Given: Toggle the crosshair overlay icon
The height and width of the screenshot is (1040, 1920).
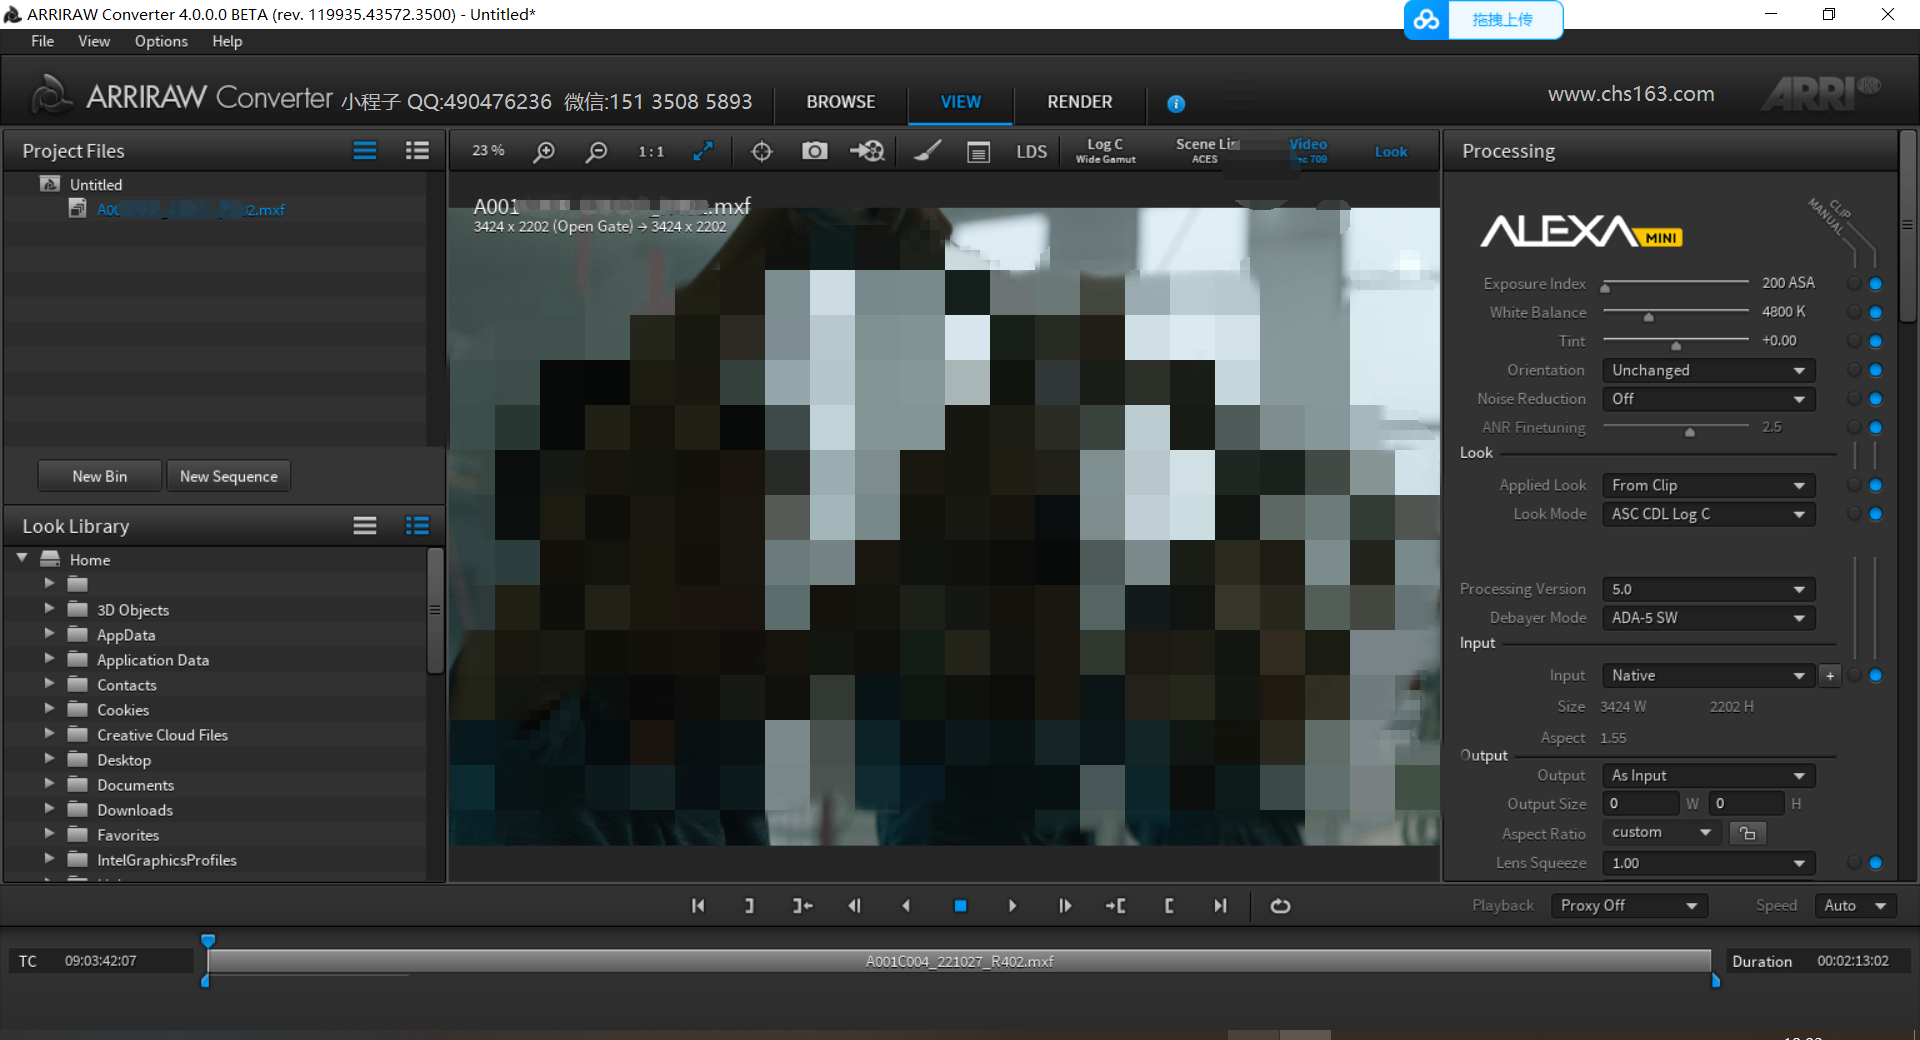Looking at the screenshot, I should point(762,151).
